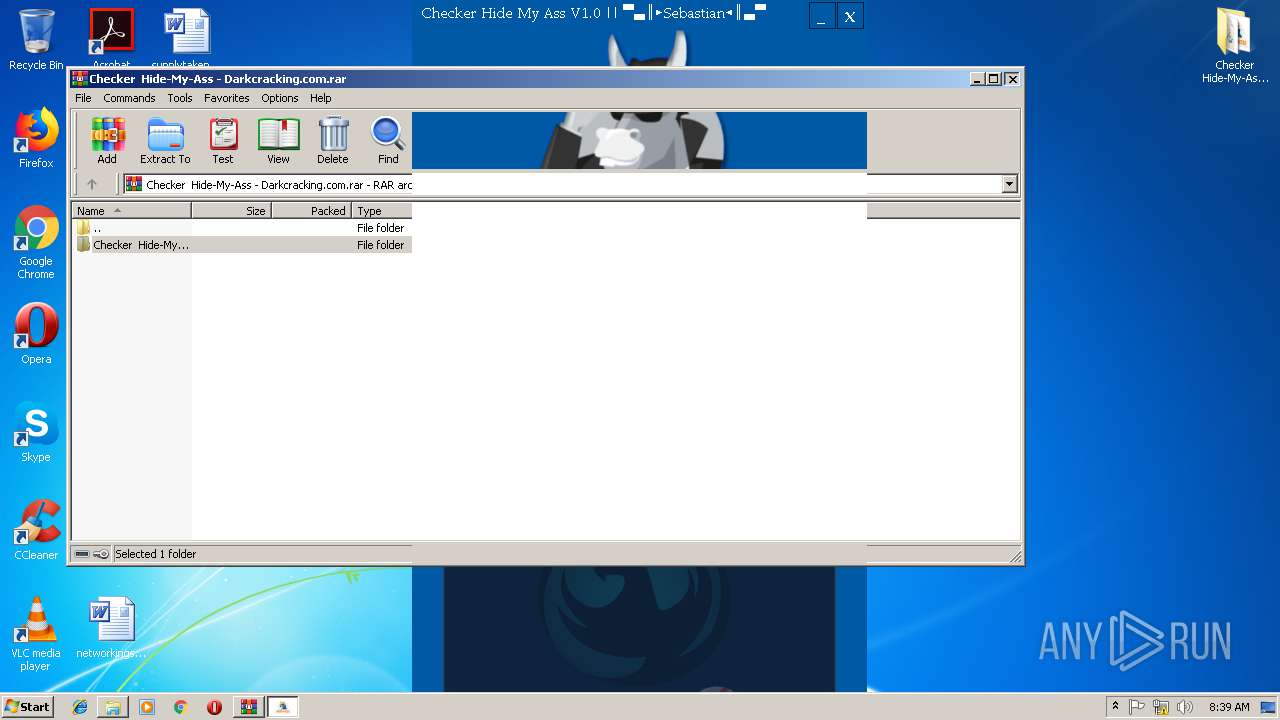Open the Opera desktop shortcut

coord(36,334)
